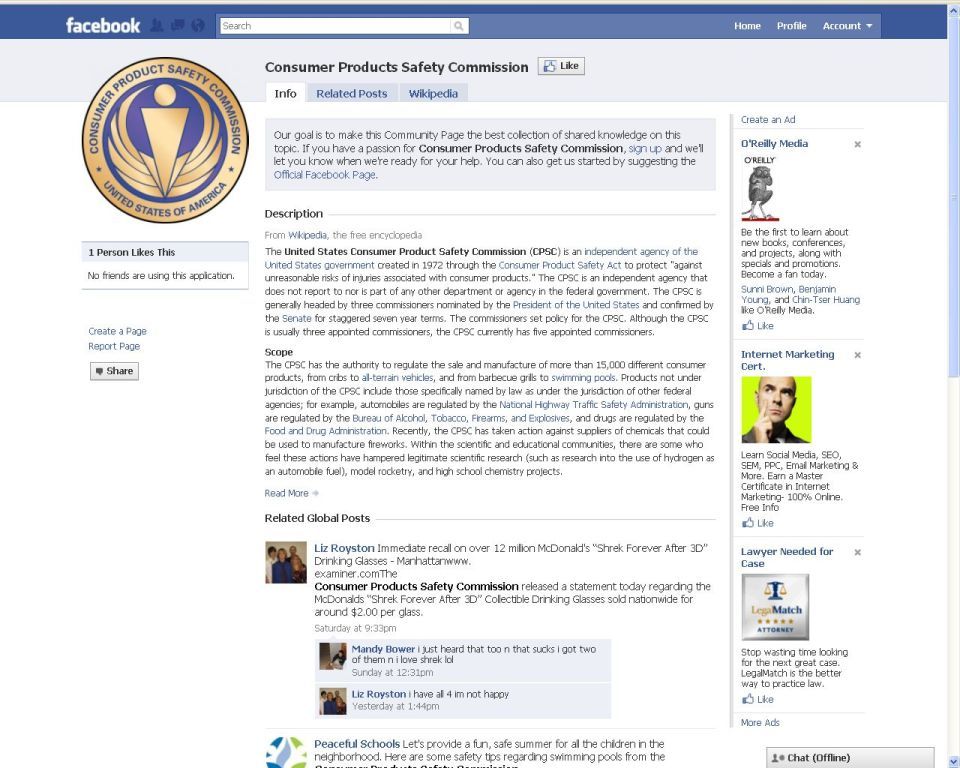Open Liz Royston's name on the post
Image resolution: width=960 pixels, height=768 pixels.
point(344,548)
